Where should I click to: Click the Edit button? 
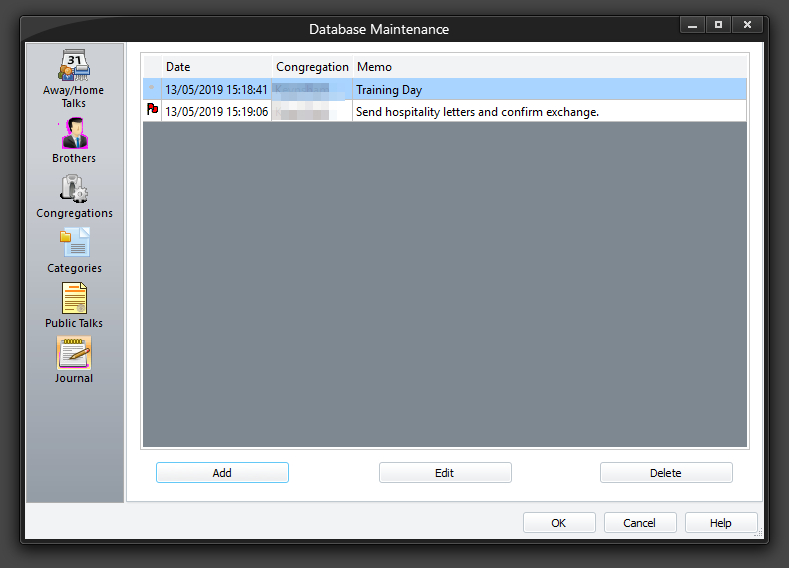(445, 472)
